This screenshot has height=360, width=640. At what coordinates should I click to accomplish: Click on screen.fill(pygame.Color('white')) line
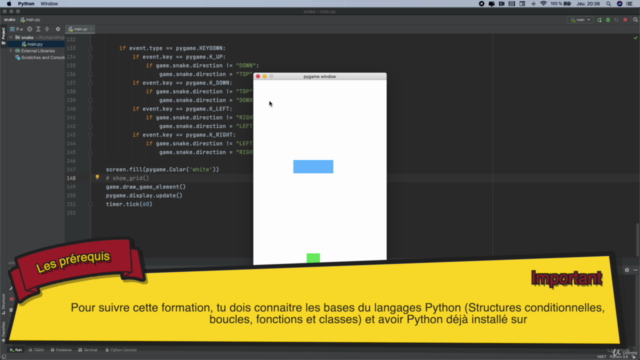(x=162, y=169)
